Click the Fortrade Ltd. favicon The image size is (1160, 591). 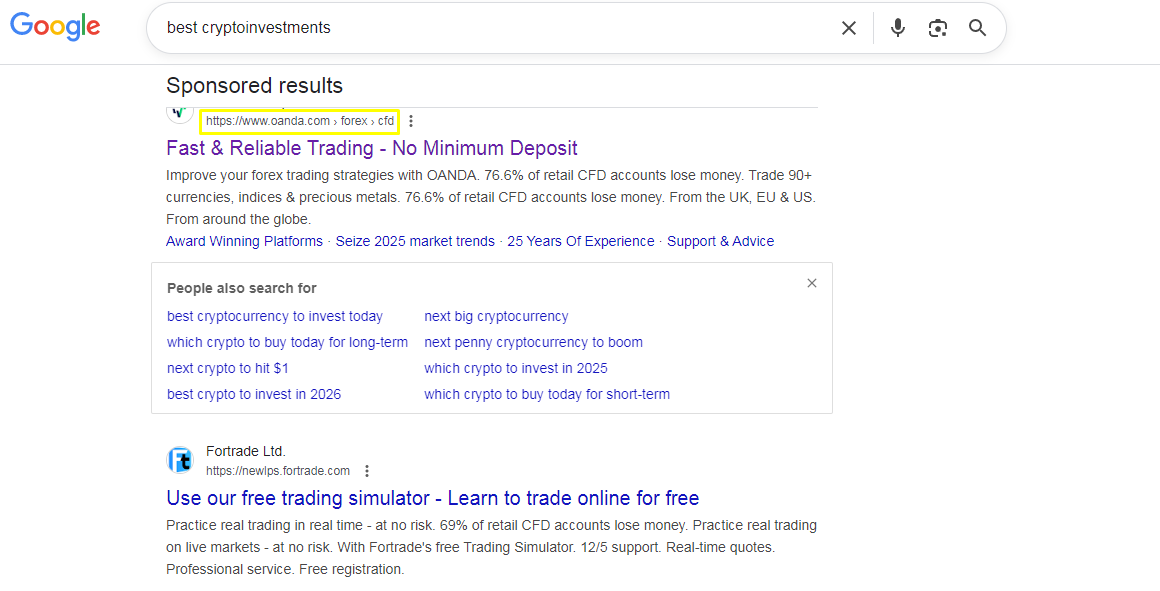(x=180, y=460)
